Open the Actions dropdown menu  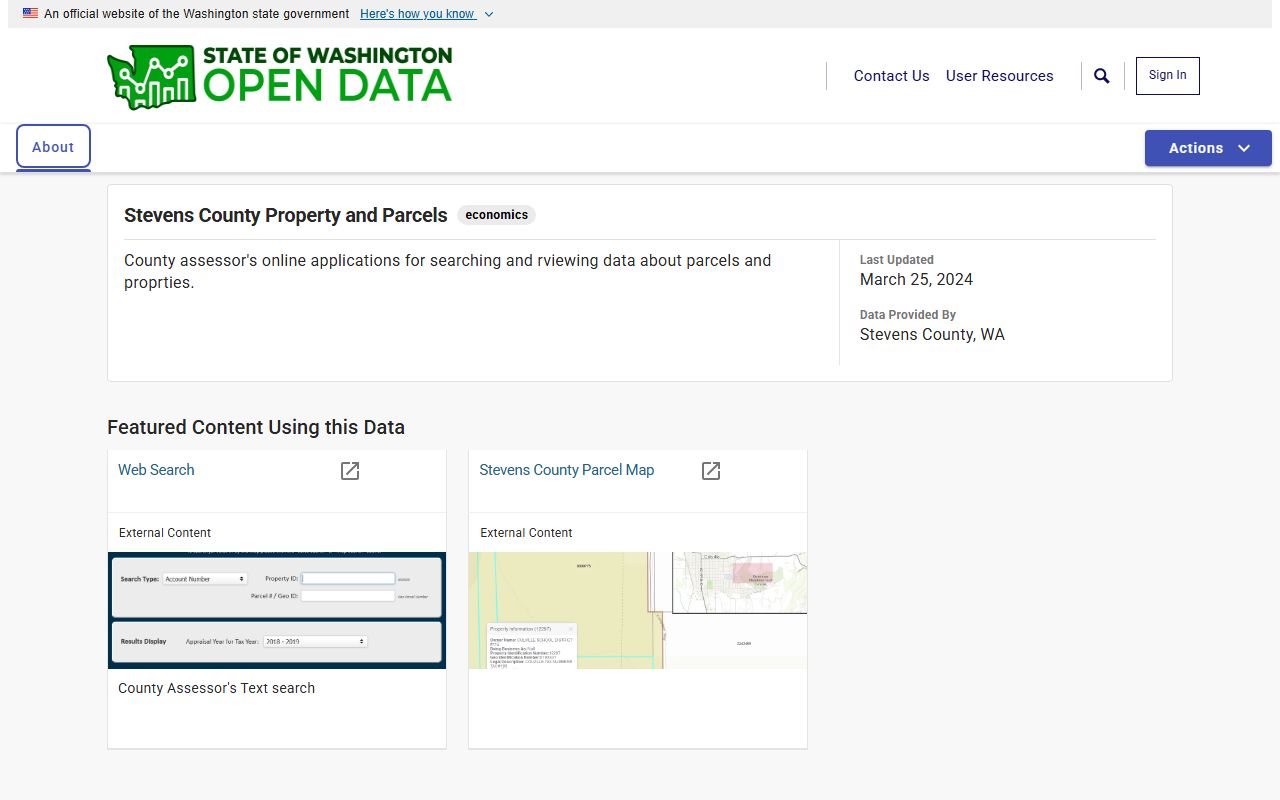coord(1208,148)
